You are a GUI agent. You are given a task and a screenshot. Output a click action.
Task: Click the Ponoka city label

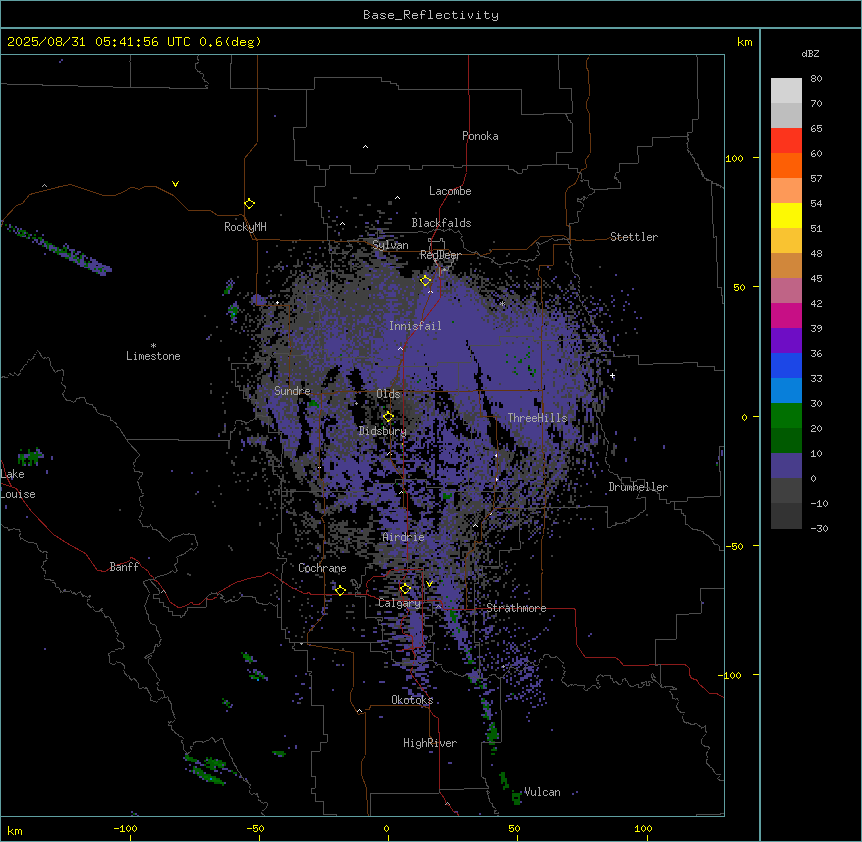point(480,136)
